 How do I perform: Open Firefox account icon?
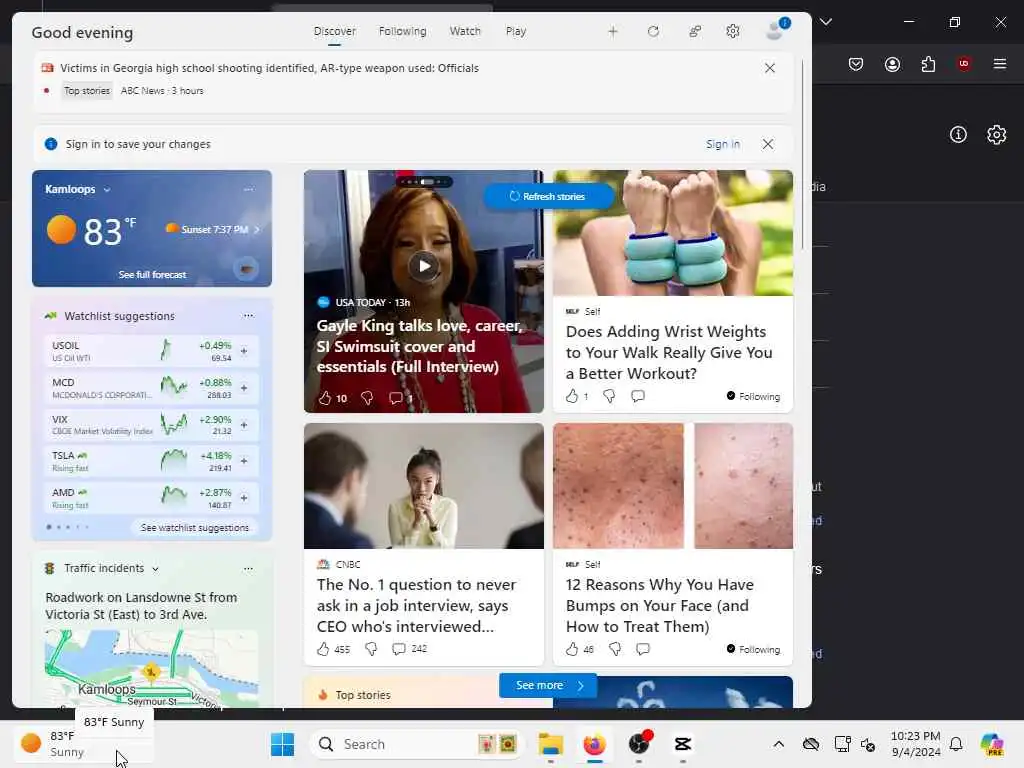point(892,64)
